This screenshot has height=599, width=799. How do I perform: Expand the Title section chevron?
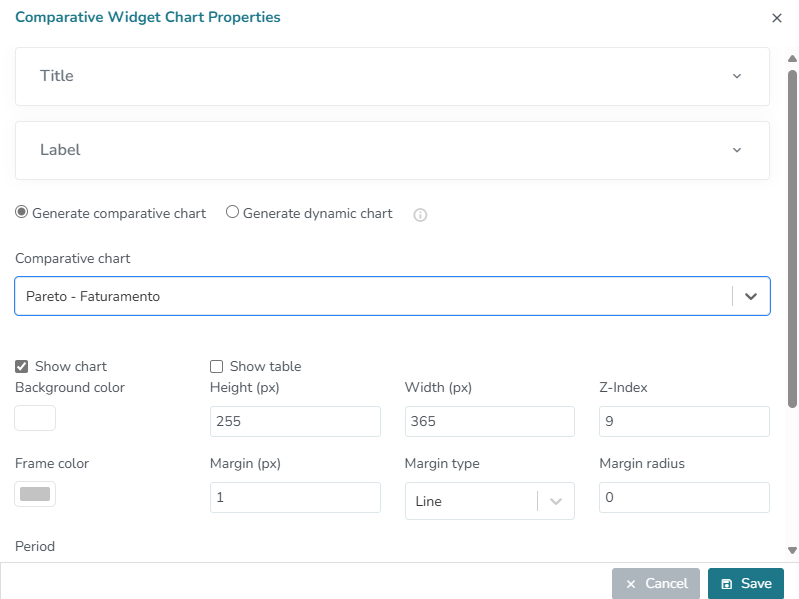coord(737,76)
